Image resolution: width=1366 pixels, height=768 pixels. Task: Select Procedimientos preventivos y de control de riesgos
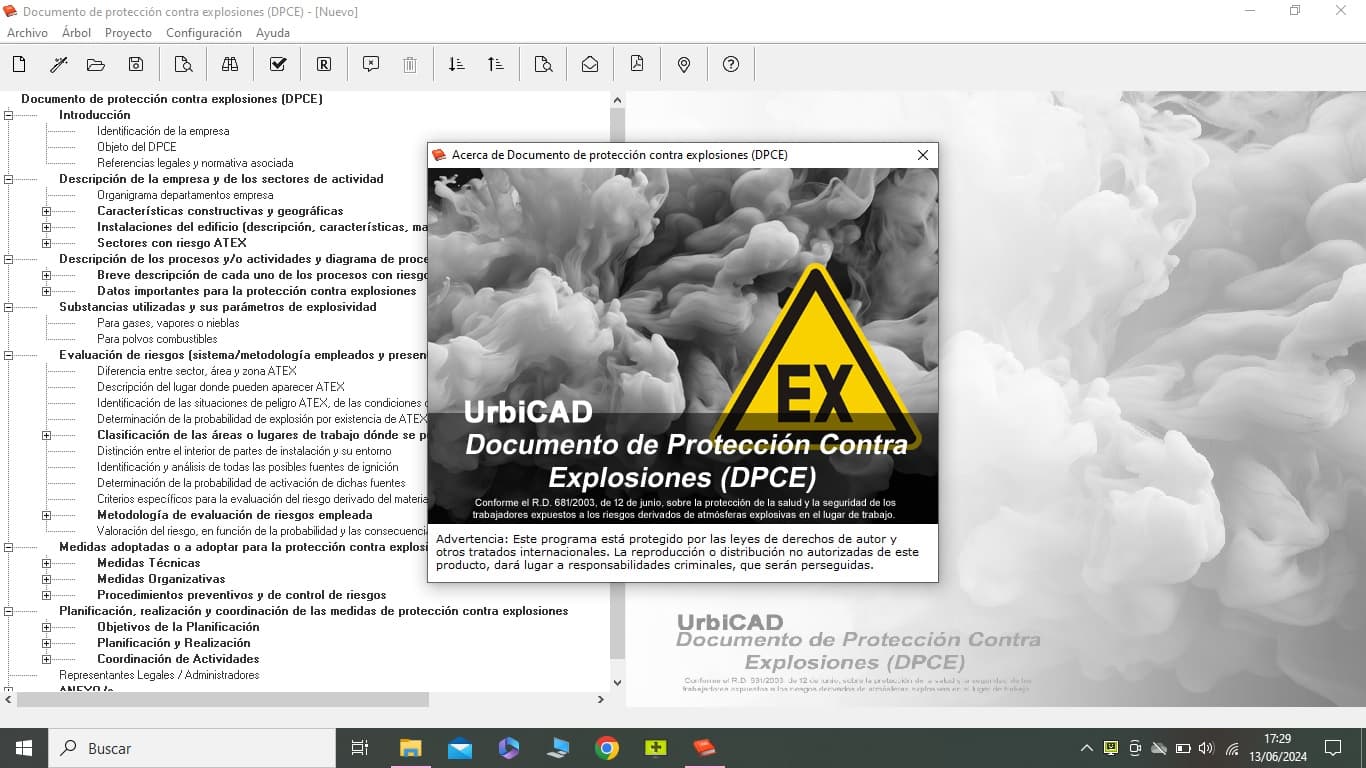tap(242, 595)
